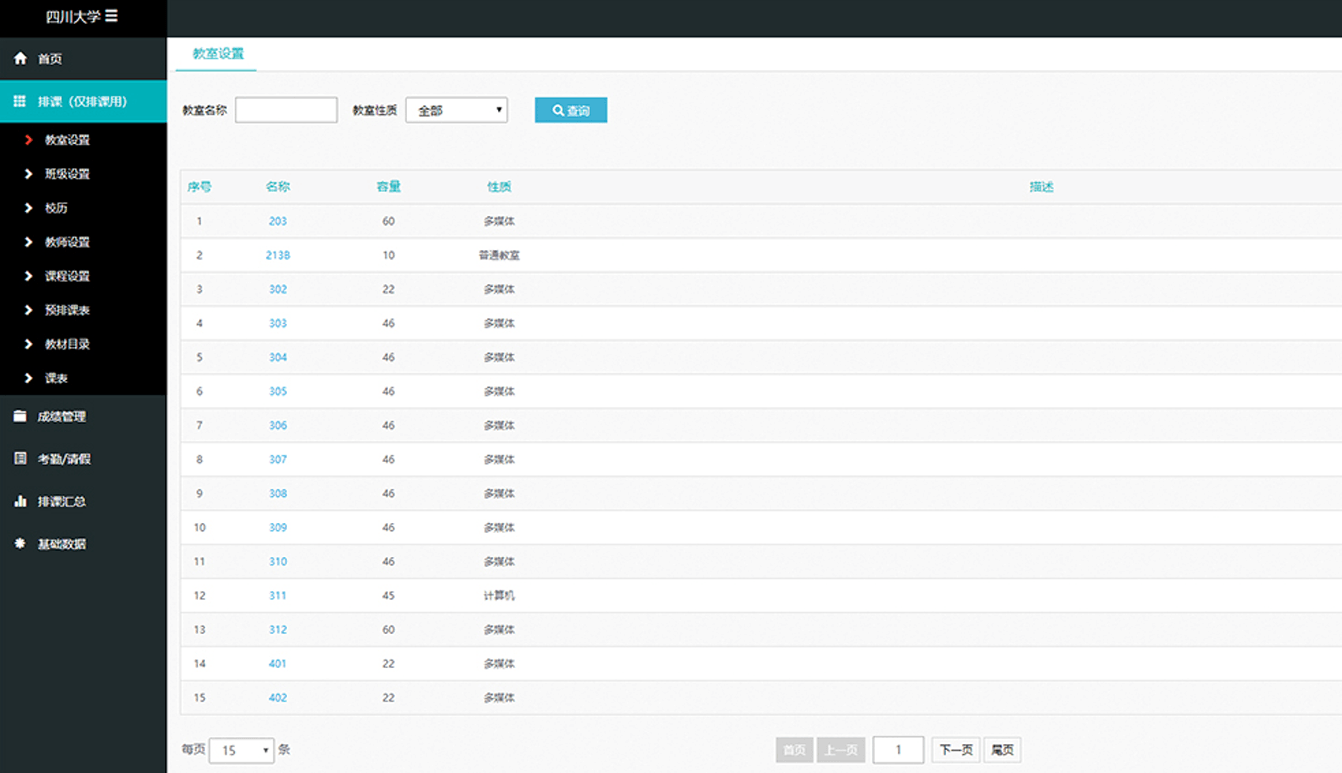The width and height of the screenshot is (1342, 773).
Task: Click the folder icon for 成绩管理
Action: [x=20, y=416]
